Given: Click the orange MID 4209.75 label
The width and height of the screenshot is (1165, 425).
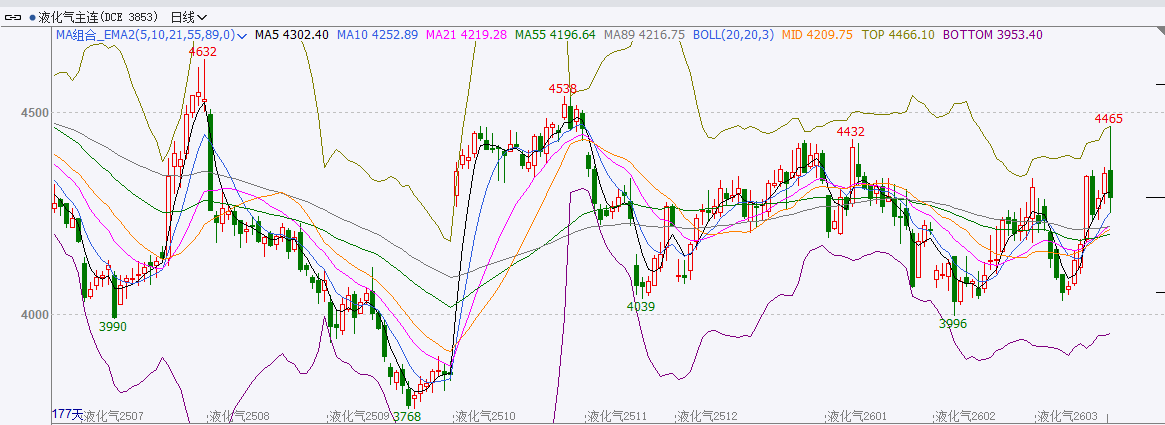Looking at the screenshot, I should coord(817,35).
